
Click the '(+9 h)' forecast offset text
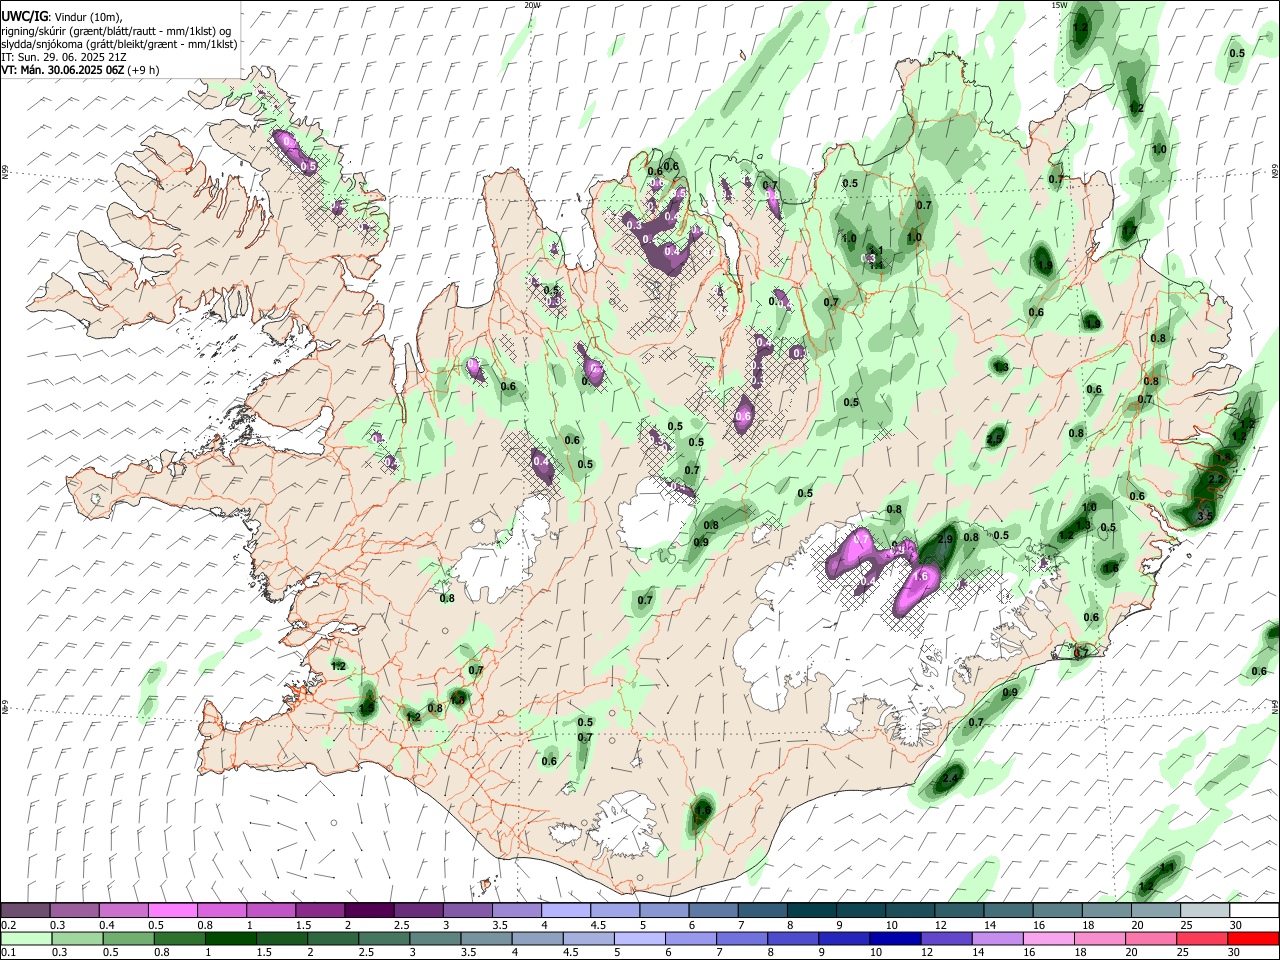(144, 70)
